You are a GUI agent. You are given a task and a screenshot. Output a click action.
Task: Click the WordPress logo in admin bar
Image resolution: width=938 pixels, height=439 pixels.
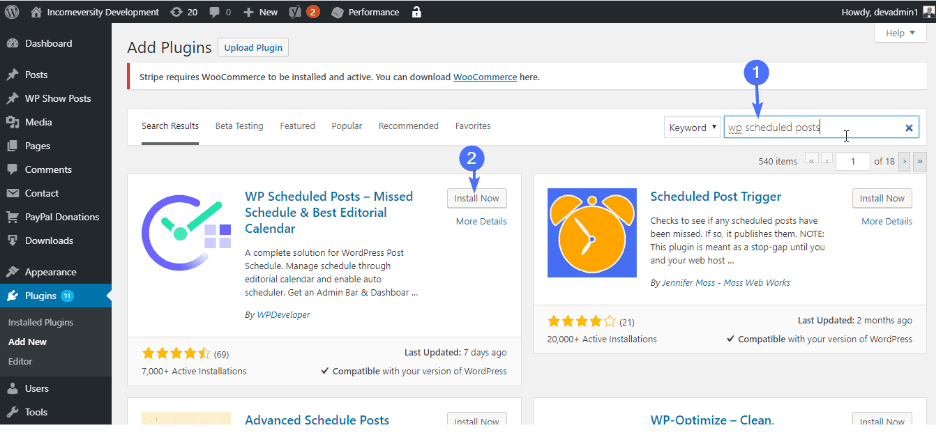click(12, 11)
